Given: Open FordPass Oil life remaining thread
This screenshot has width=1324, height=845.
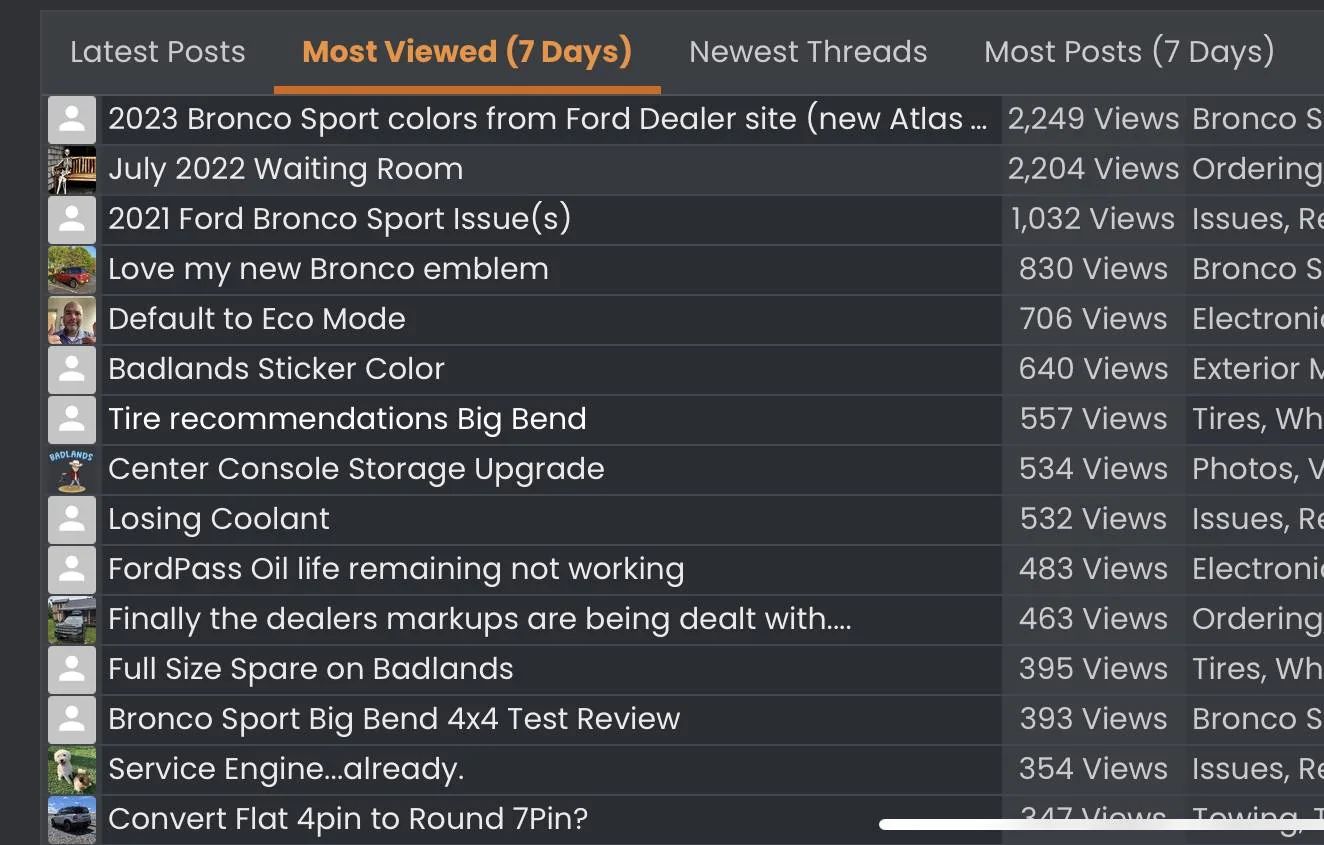Looking at the screenshot, I should tap(396, 569).
